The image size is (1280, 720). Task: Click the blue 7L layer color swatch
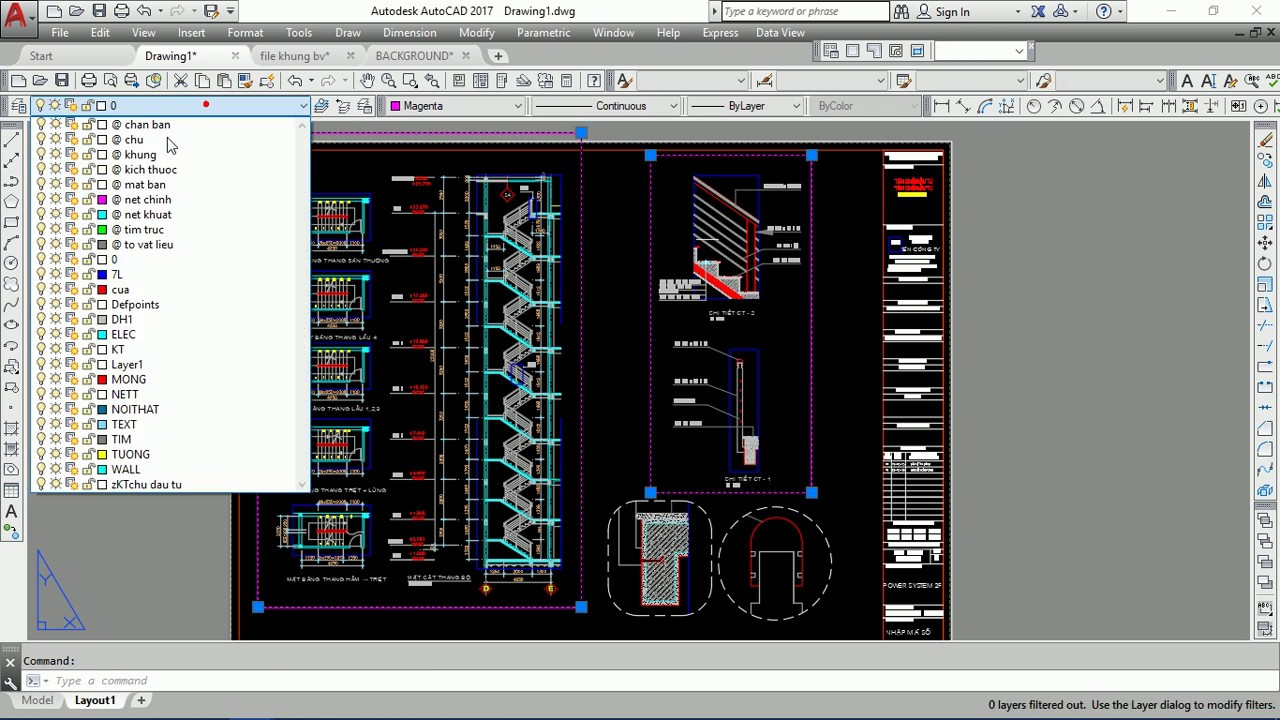102,274
